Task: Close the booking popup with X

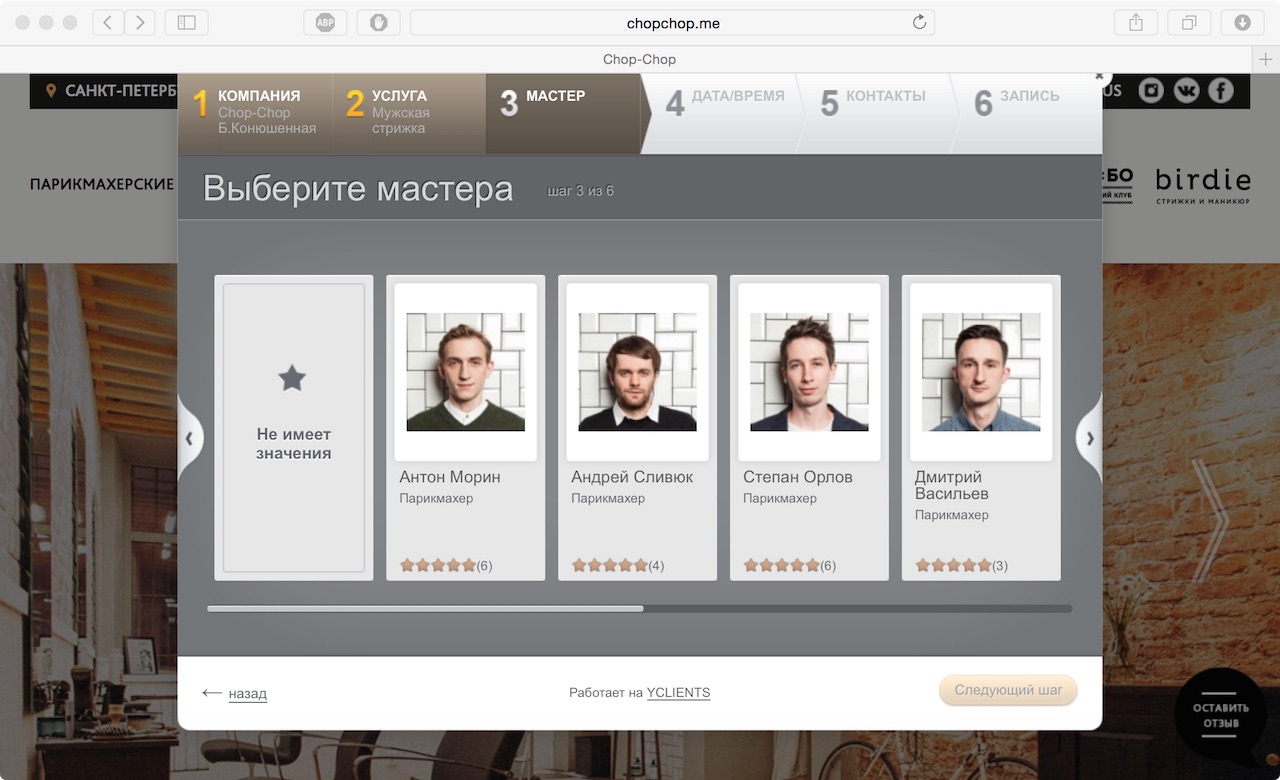Action: (x=1098, y=76)
